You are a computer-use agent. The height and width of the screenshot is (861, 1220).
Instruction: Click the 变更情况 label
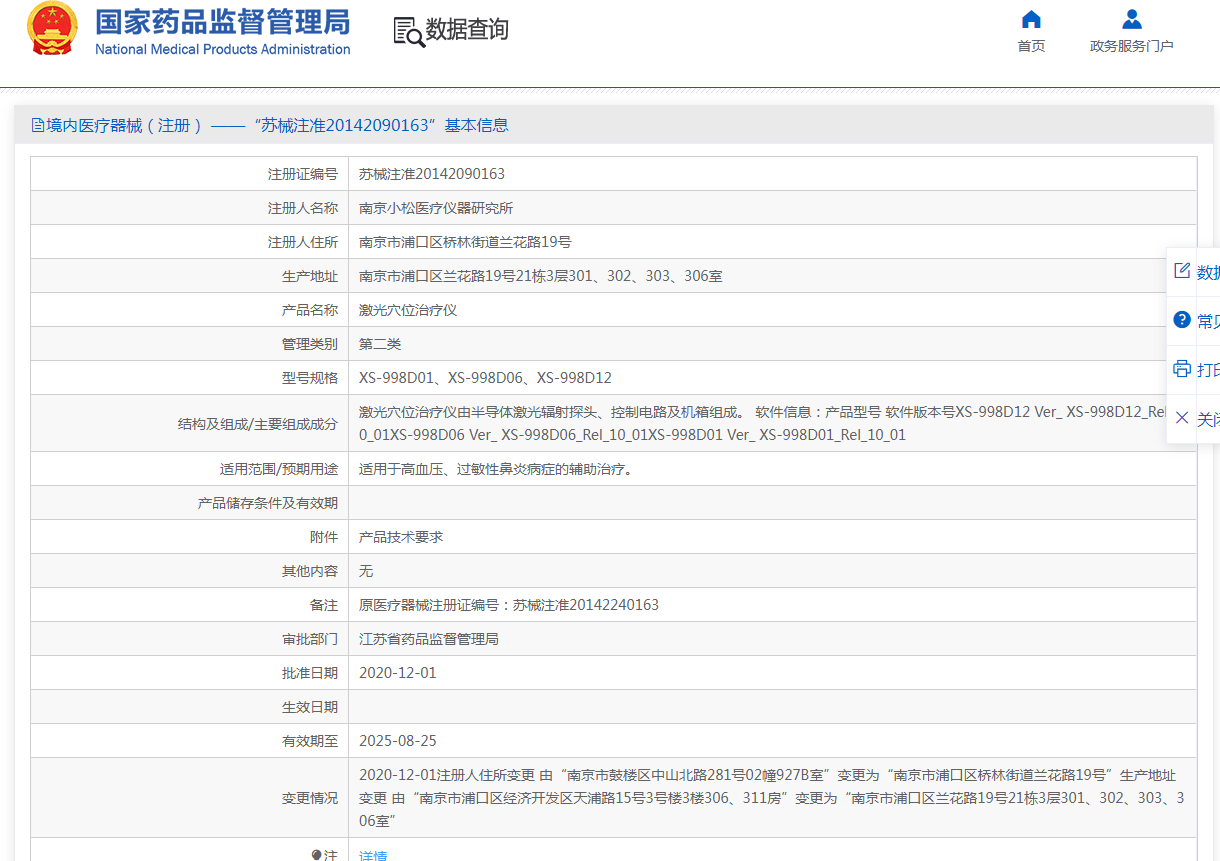point(310,798)
